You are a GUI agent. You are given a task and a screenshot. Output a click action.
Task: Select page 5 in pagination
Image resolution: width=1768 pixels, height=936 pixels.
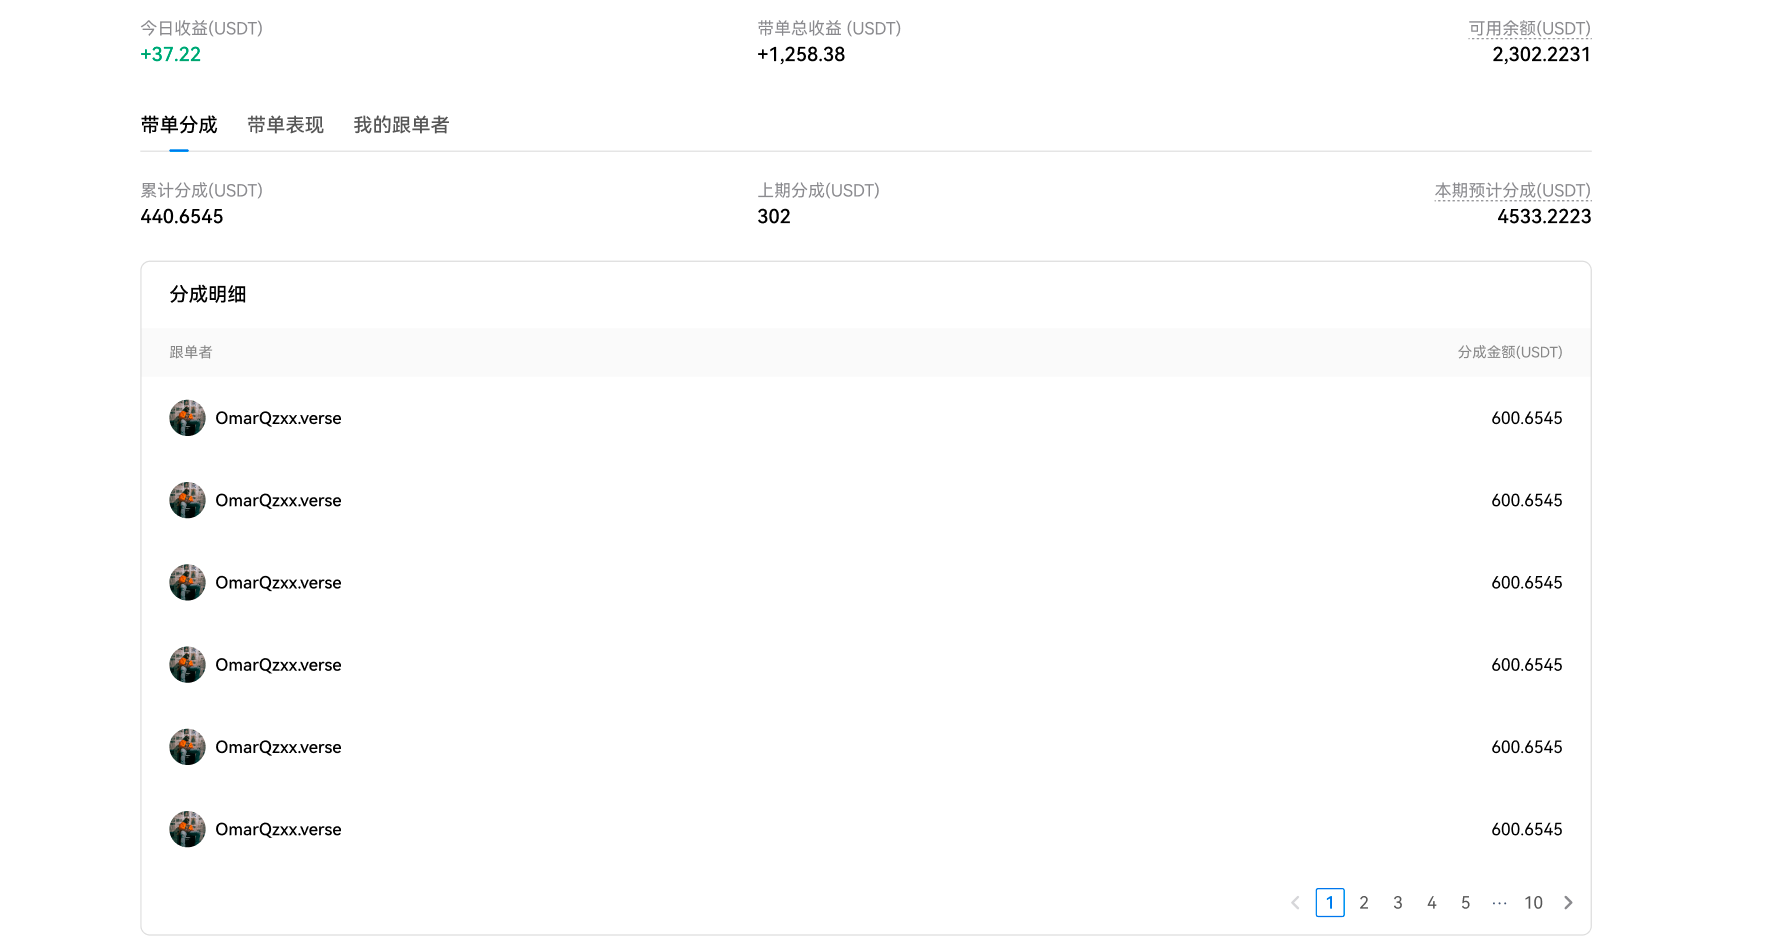coord(1465,903)
